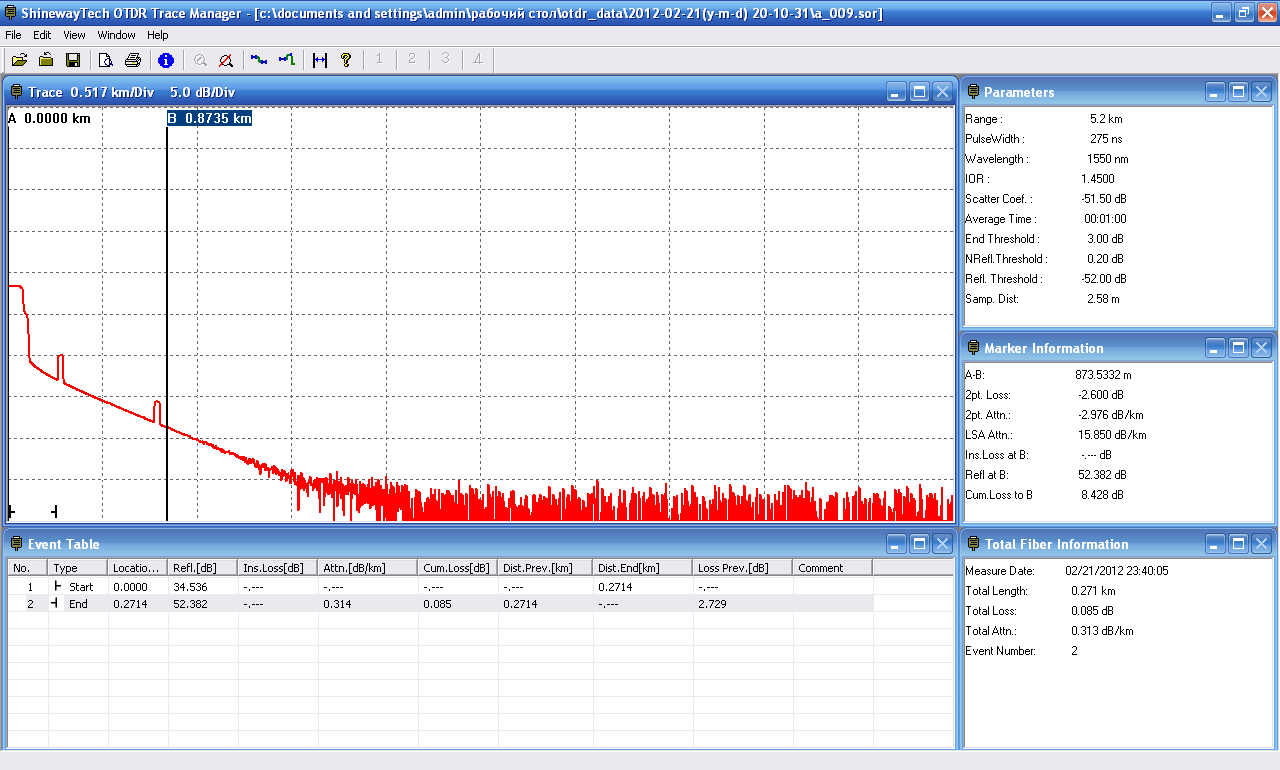Image resolution: width=1280 pixels, height=770 pixels.
Task: Click the A-B marker distance icon
Action: point(320,60)
